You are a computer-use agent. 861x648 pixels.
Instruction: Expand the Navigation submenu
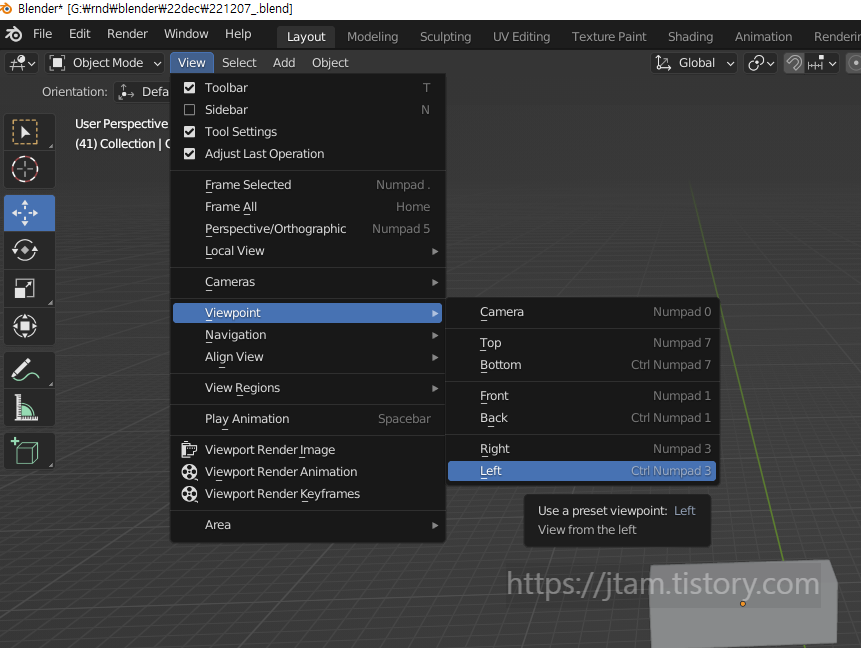[308, 335]
